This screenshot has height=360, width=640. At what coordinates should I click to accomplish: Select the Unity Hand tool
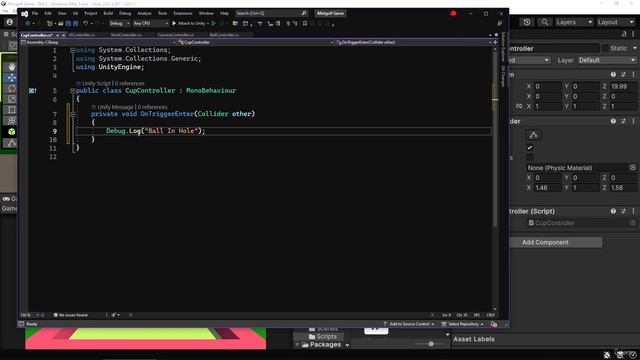pos(11,67)
